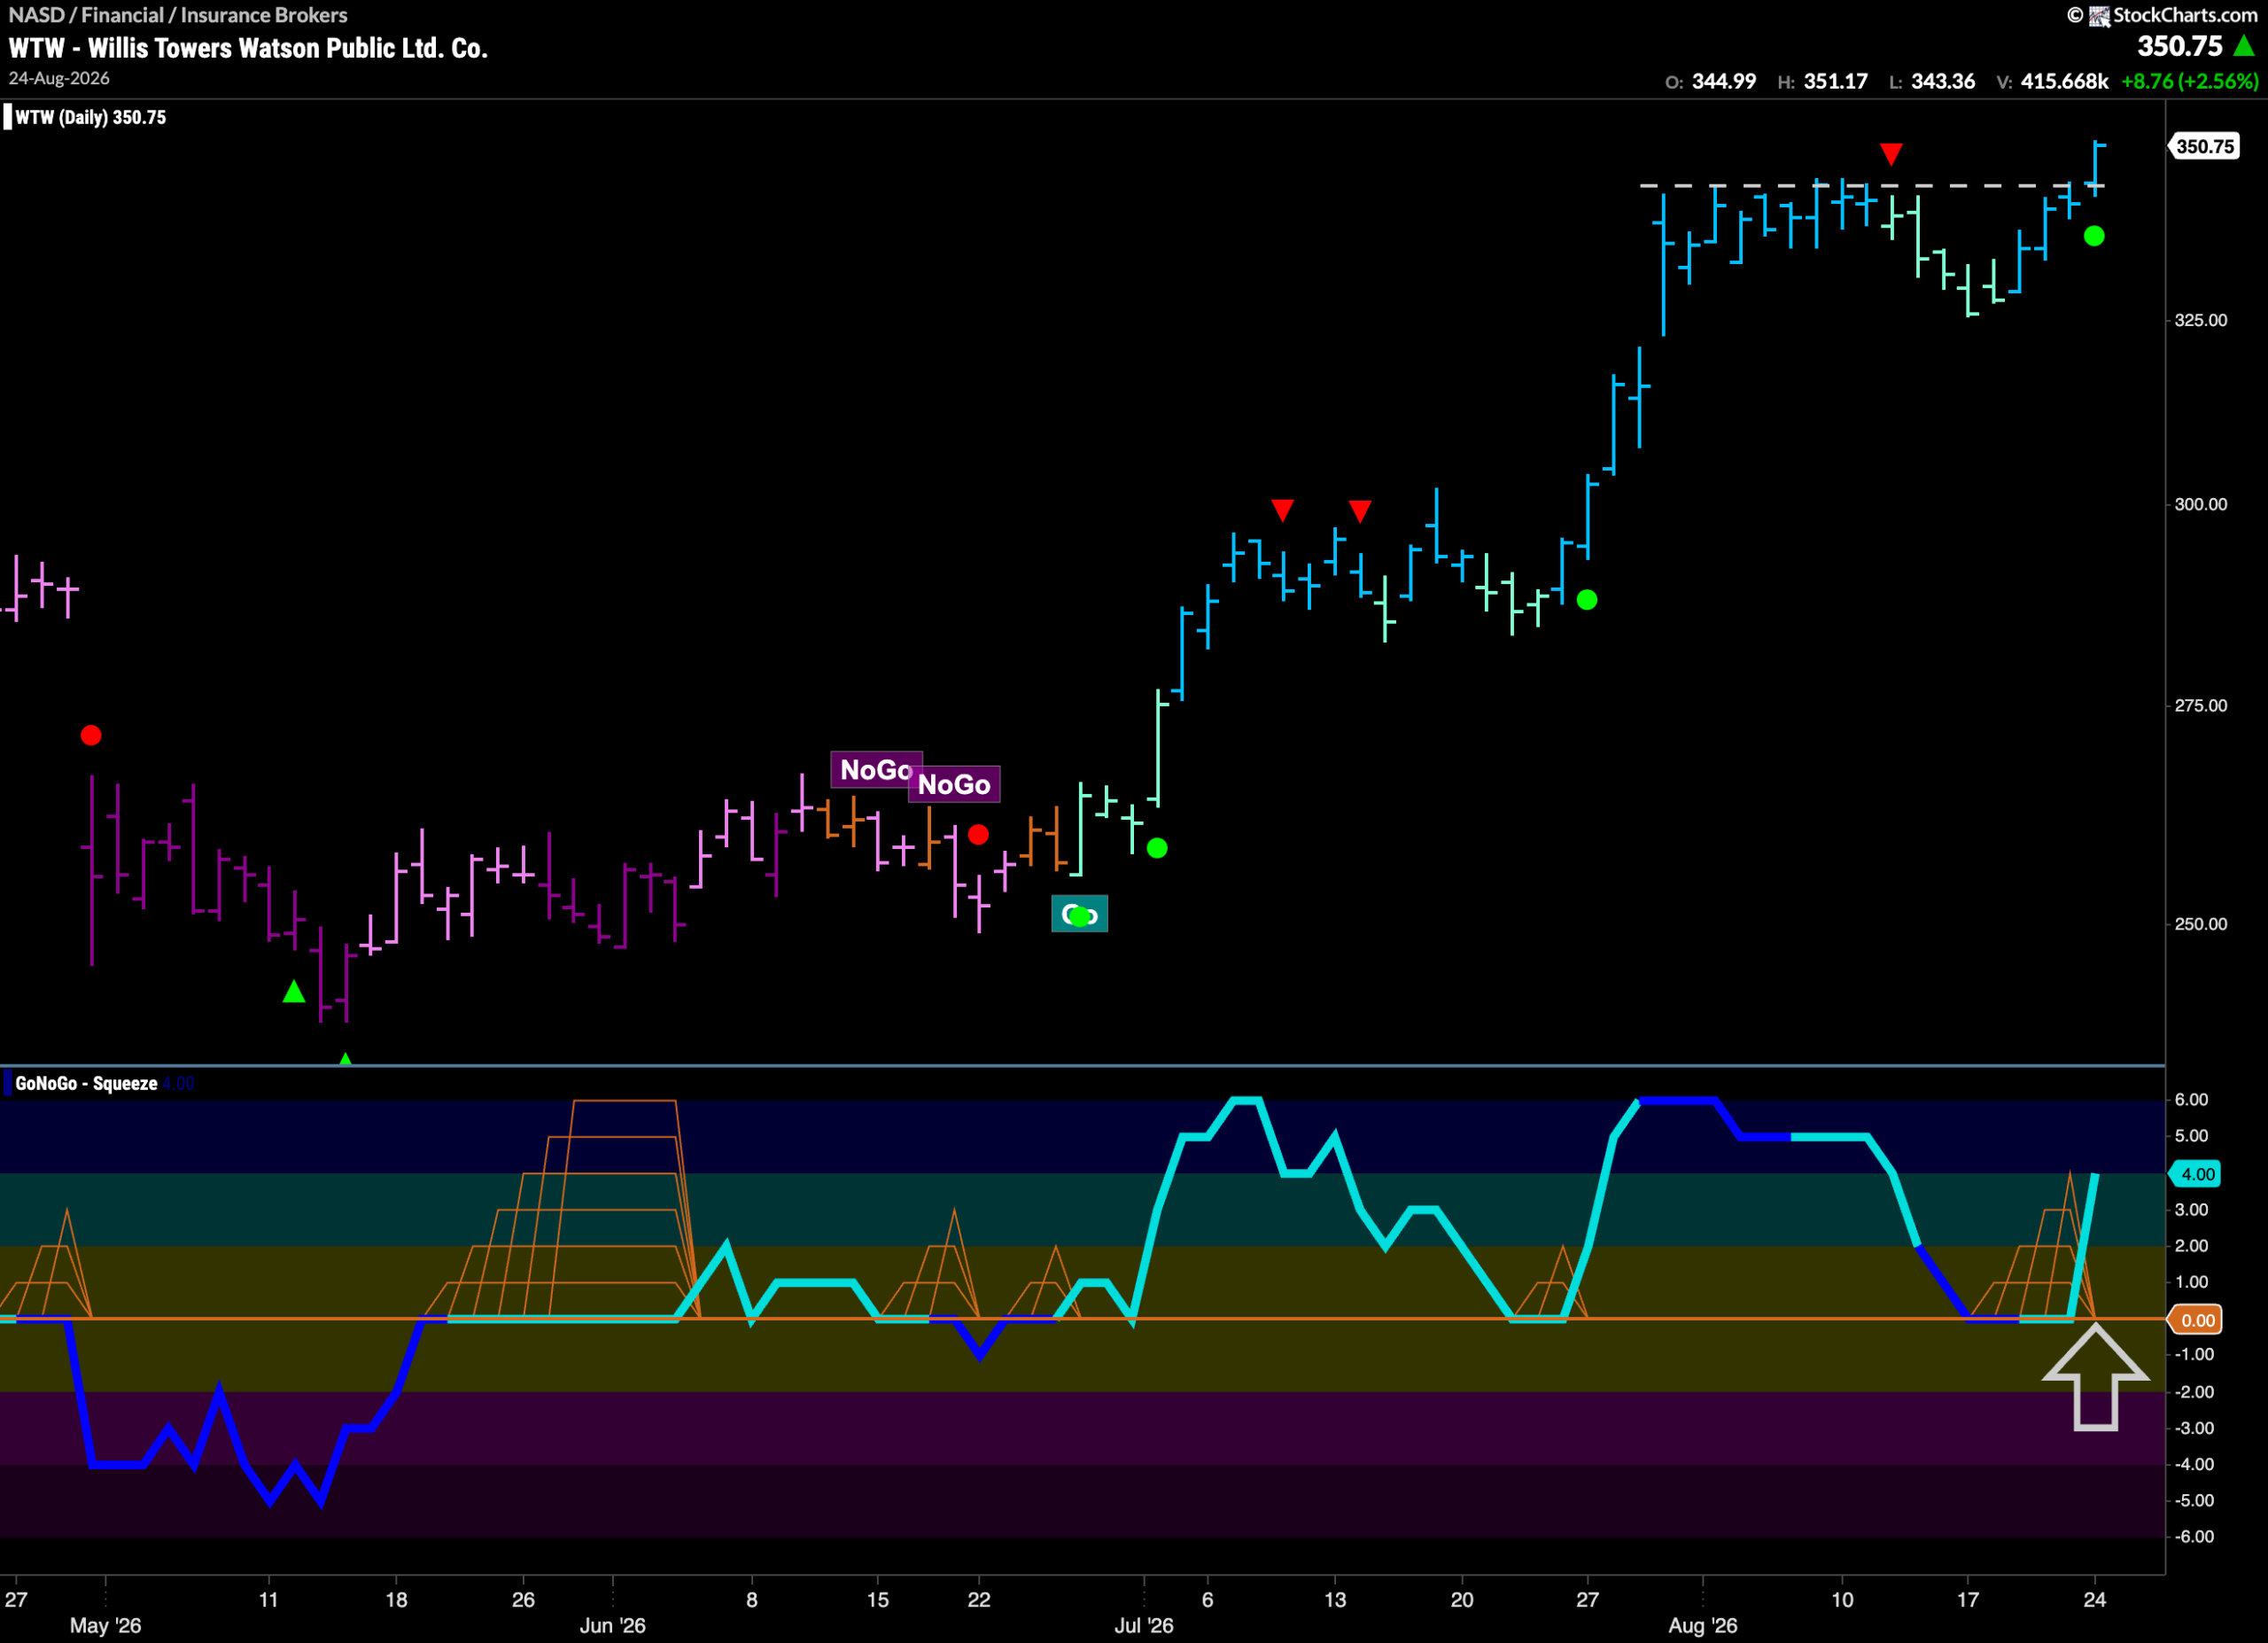This screenshot has height=1643, width=2268.
Task: Click the WTW (Daily) 350.75 legend
Action: [x=90, y=117]
